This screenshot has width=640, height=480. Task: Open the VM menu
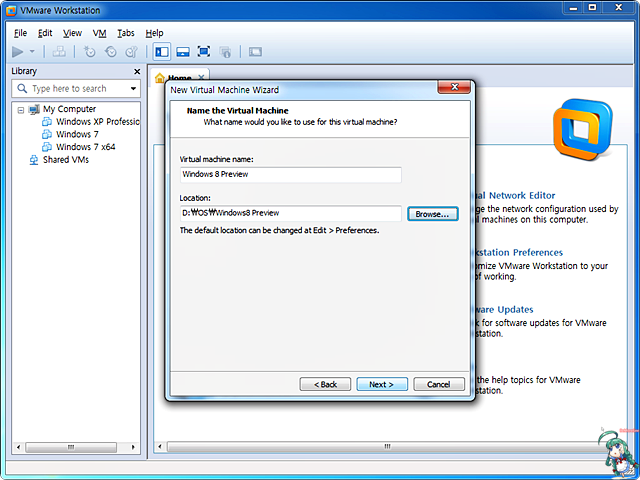tap(99, 33)
